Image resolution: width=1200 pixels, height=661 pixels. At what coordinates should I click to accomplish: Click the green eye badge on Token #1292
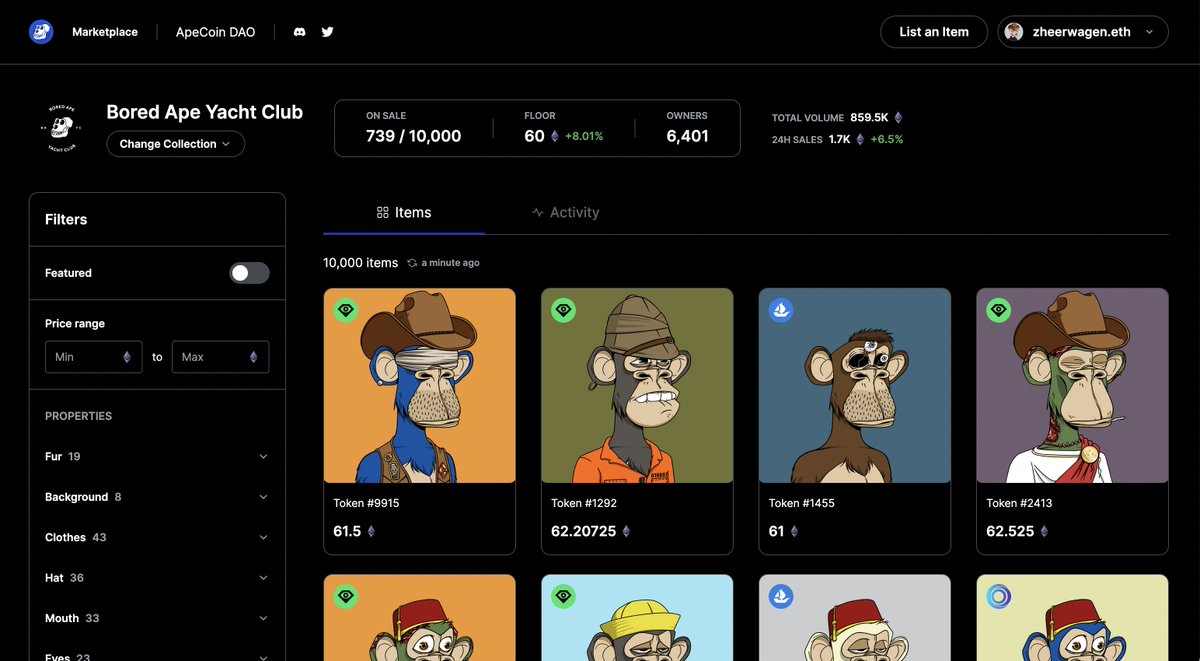[x=564, y=311]
